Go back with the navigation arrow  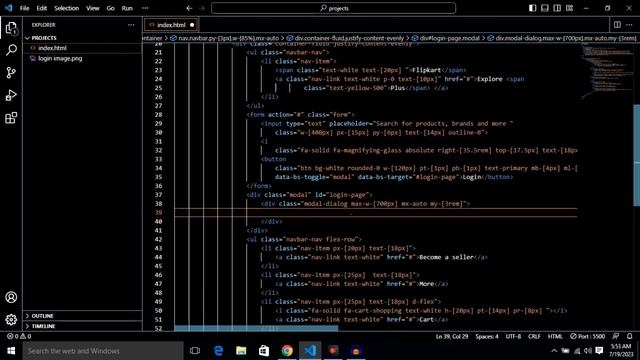[189, 8]
